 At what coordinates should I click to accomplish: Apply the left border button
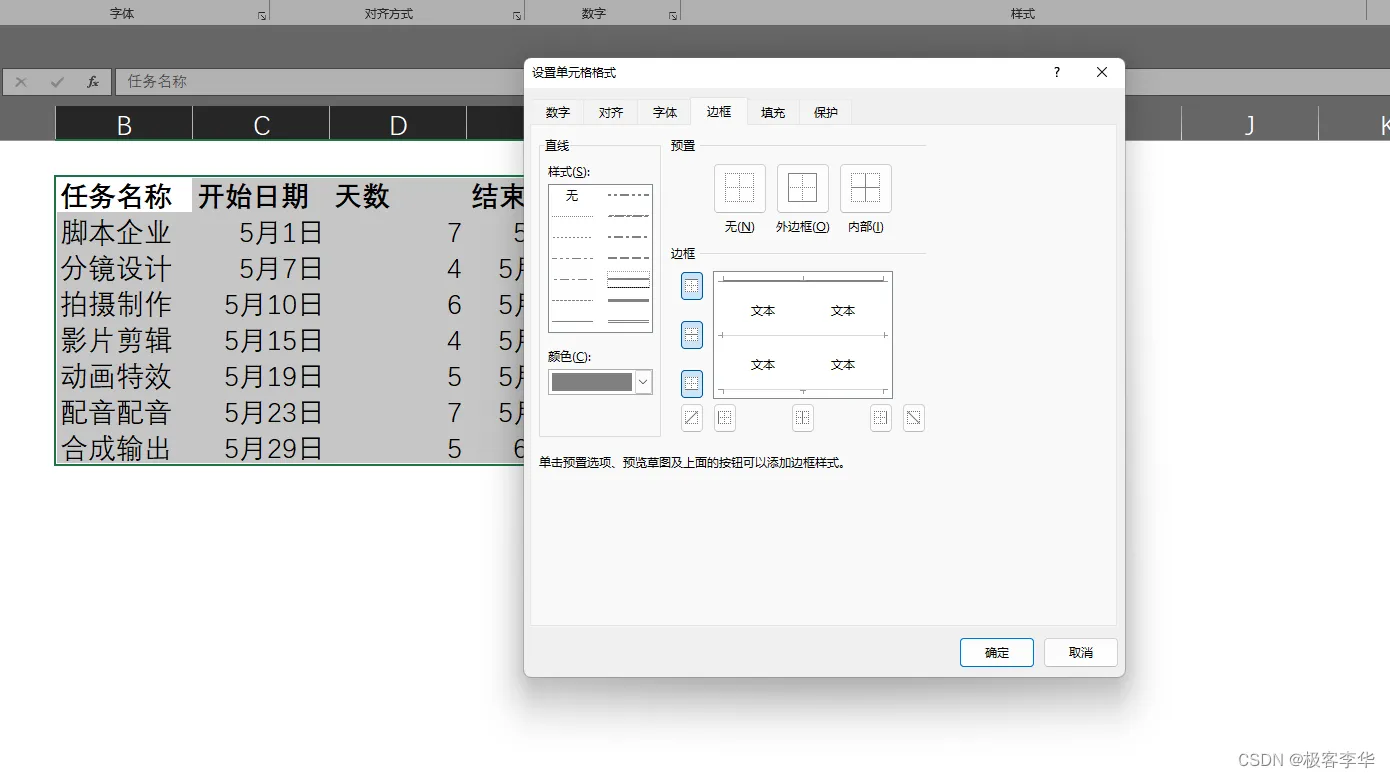[x=725, y=418]
